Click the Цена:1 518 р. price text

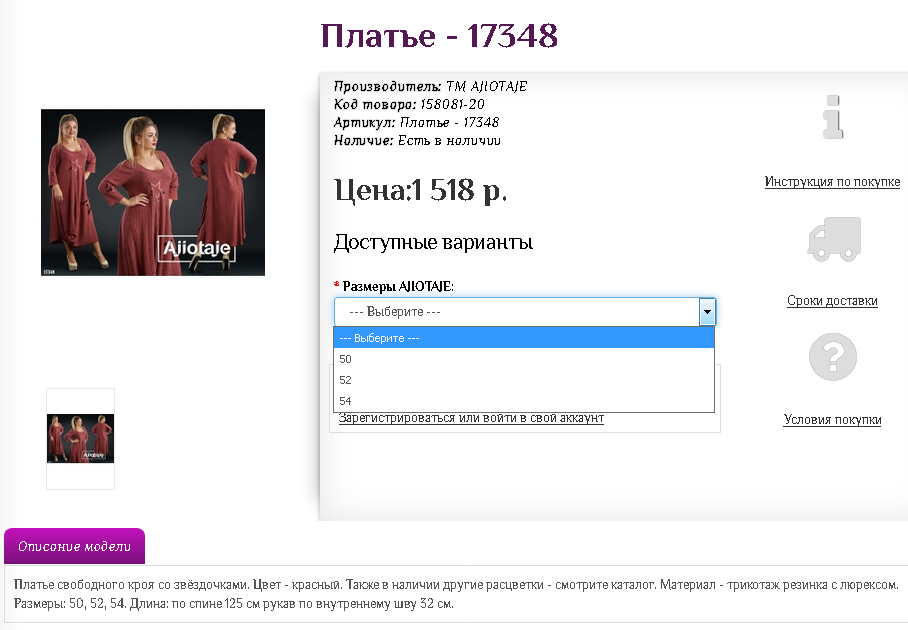(x=420, y=190)
